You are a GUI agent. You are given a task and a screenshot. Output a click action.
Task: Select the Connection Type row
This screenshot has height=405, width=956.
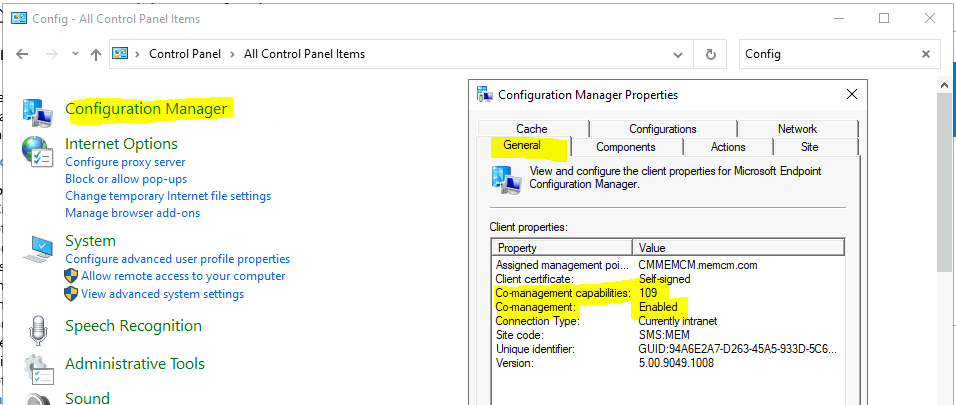[x=668, y=321]
